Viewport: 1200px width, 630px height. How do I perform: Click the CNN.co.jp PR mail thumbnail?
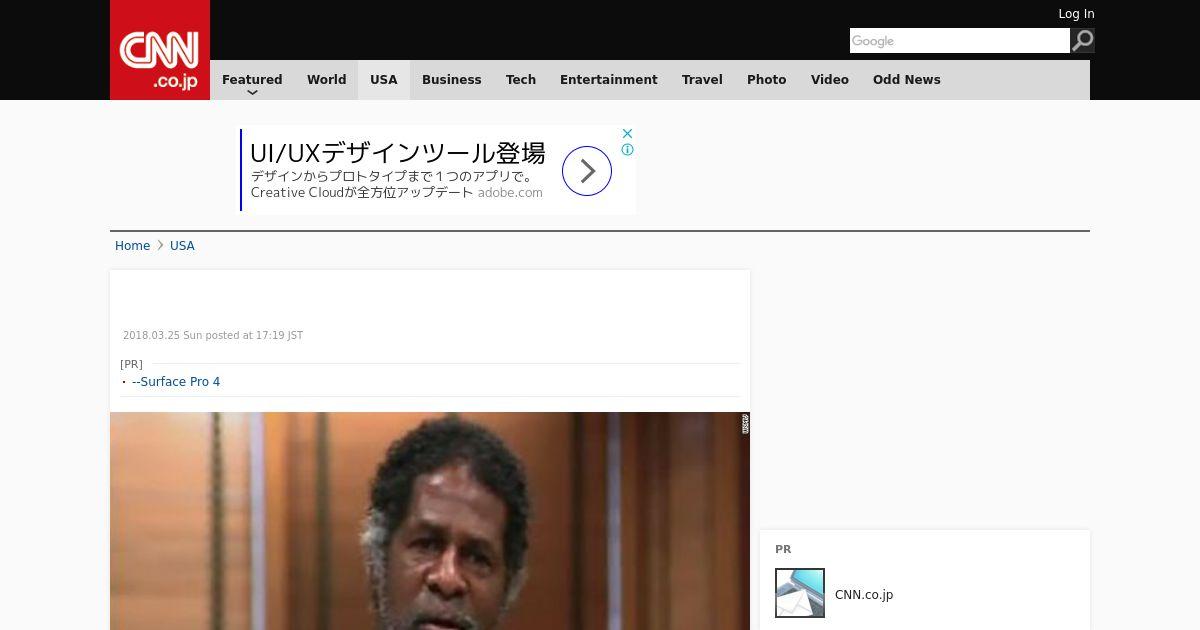pos(800,593)
